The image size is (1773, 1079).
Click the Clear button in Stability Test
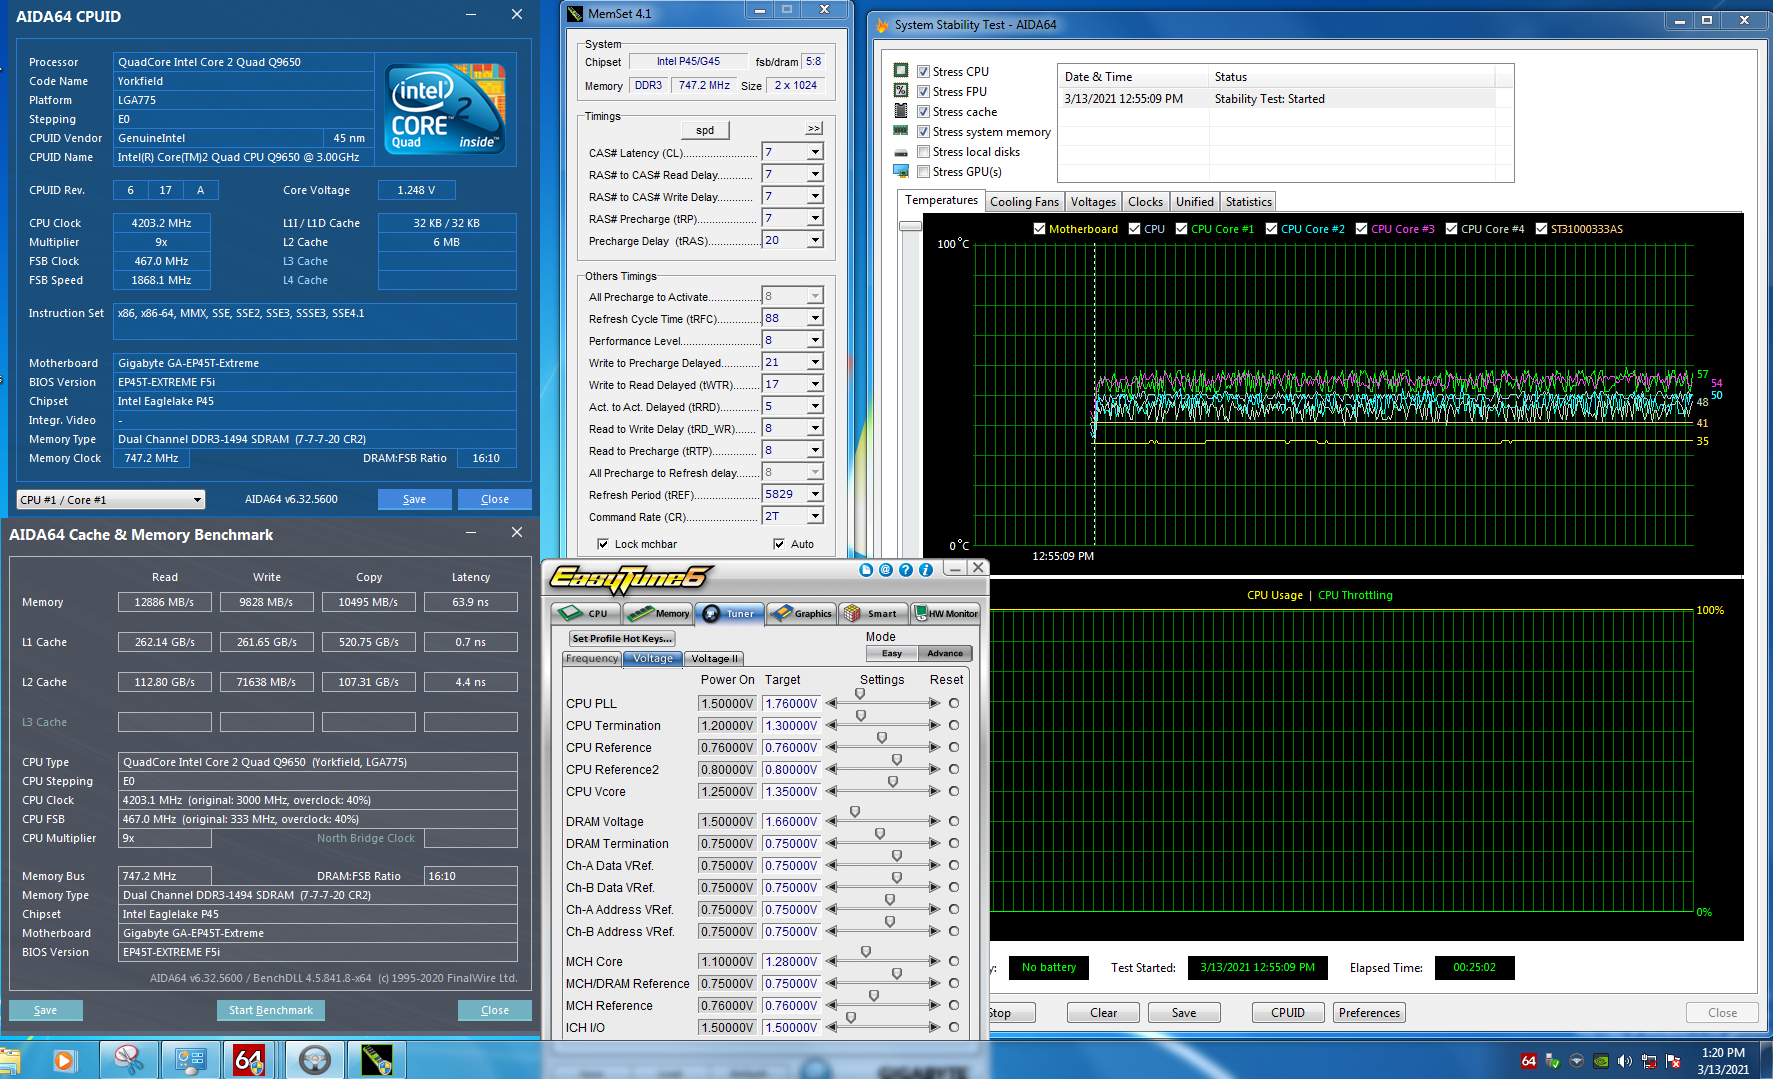coord(1103,1013)
